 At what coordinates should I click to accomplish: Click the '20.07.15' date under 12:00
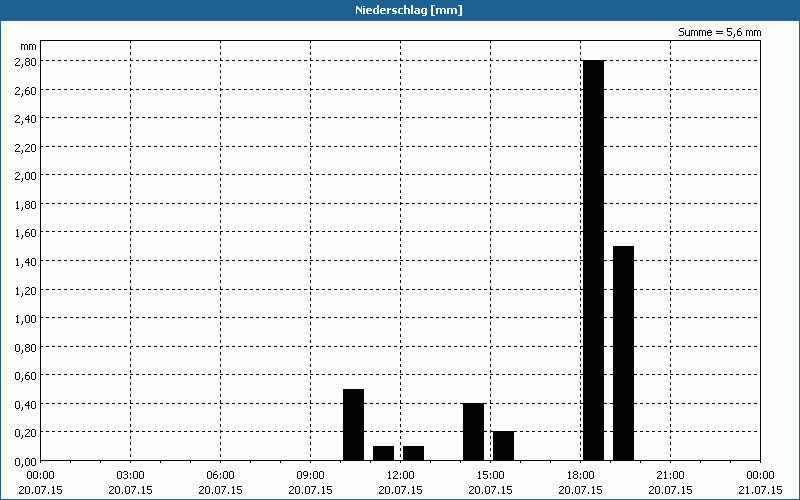click(x=401, y=490)
